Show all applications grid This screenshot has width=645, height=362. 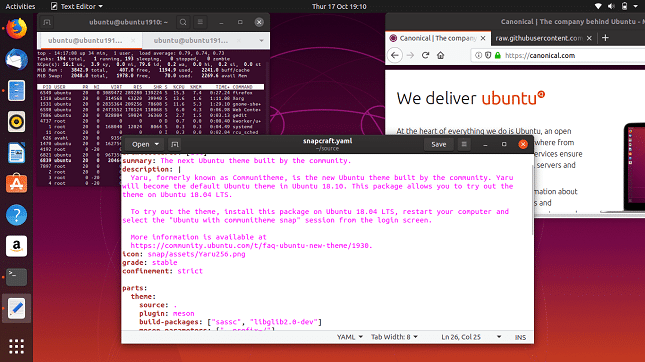pyautogui.click(x=16, y=346)
